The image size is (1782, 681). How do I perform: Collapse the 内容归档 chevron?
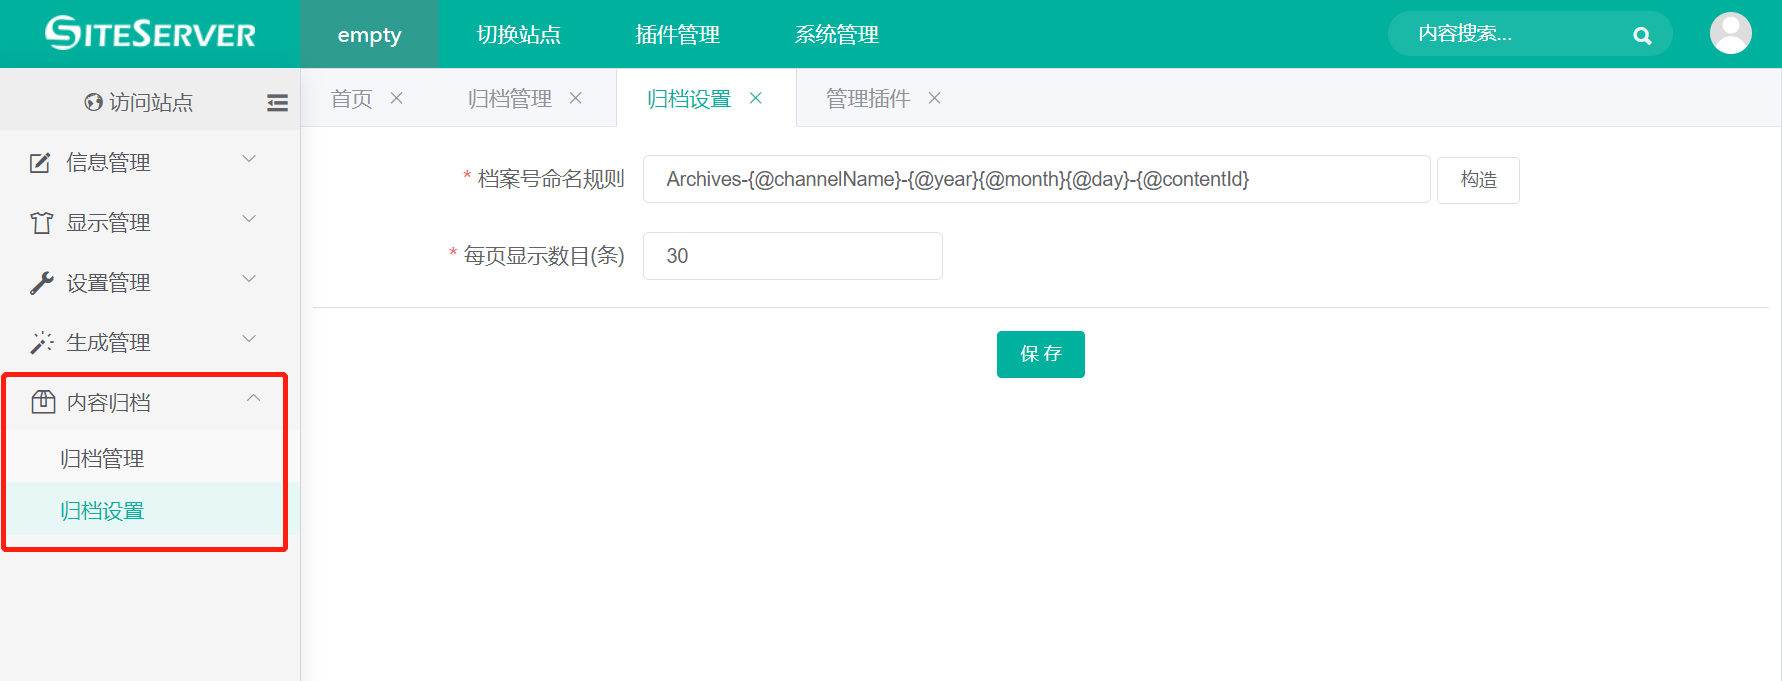point(253,399)
